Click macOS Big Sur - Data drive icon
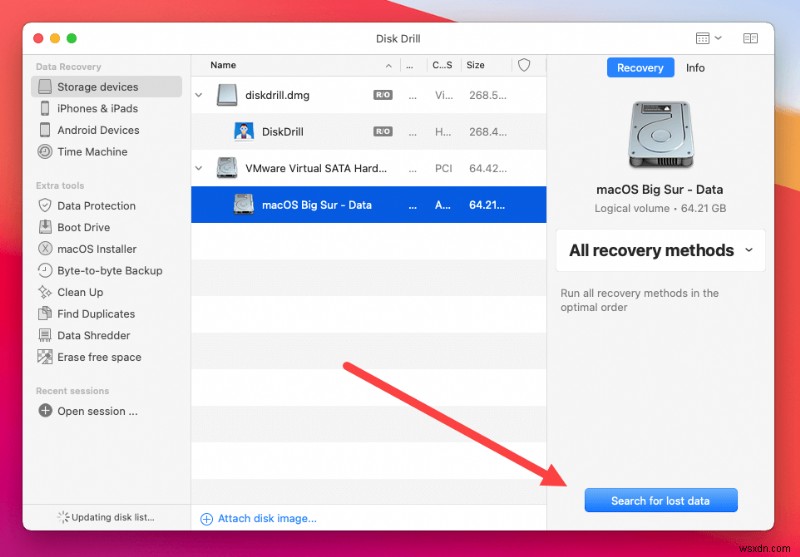Screen dimensions: 800x557 [x=244, y=205]
